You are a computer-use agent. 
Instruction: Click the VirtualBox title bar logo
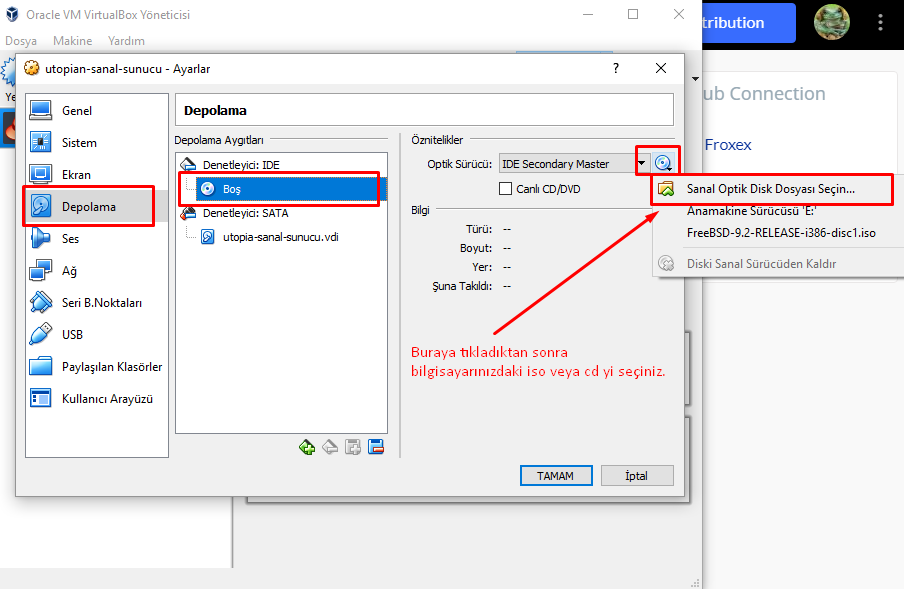tap(12, 14)
